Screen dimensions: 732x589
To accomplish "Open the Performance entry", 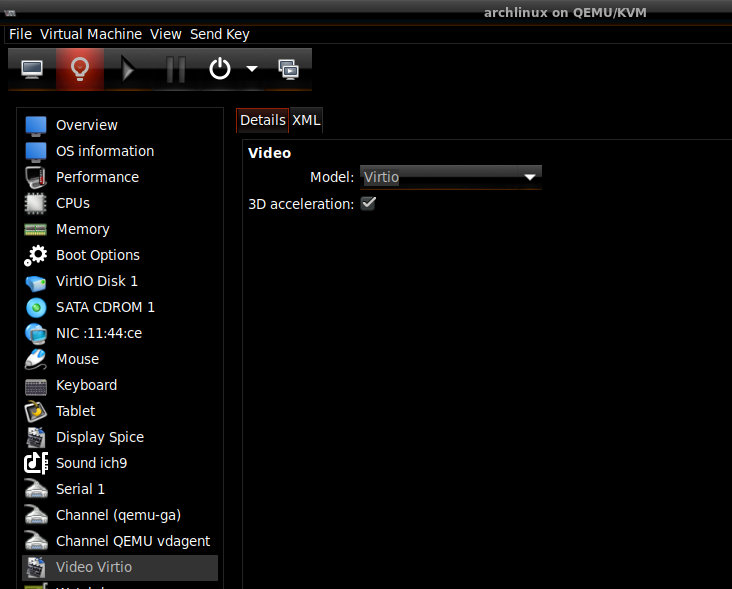I will click(x=98, y=177).
